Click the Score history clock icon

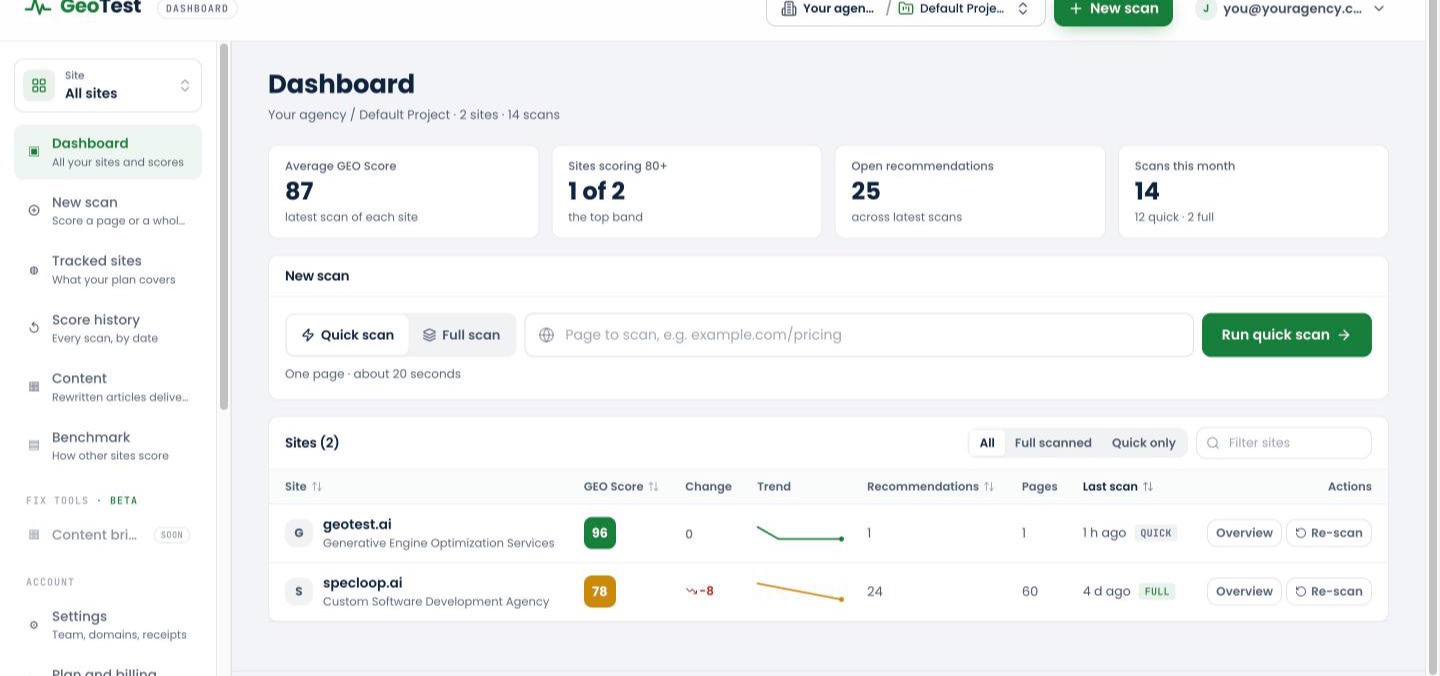click(x=34, y=328)
